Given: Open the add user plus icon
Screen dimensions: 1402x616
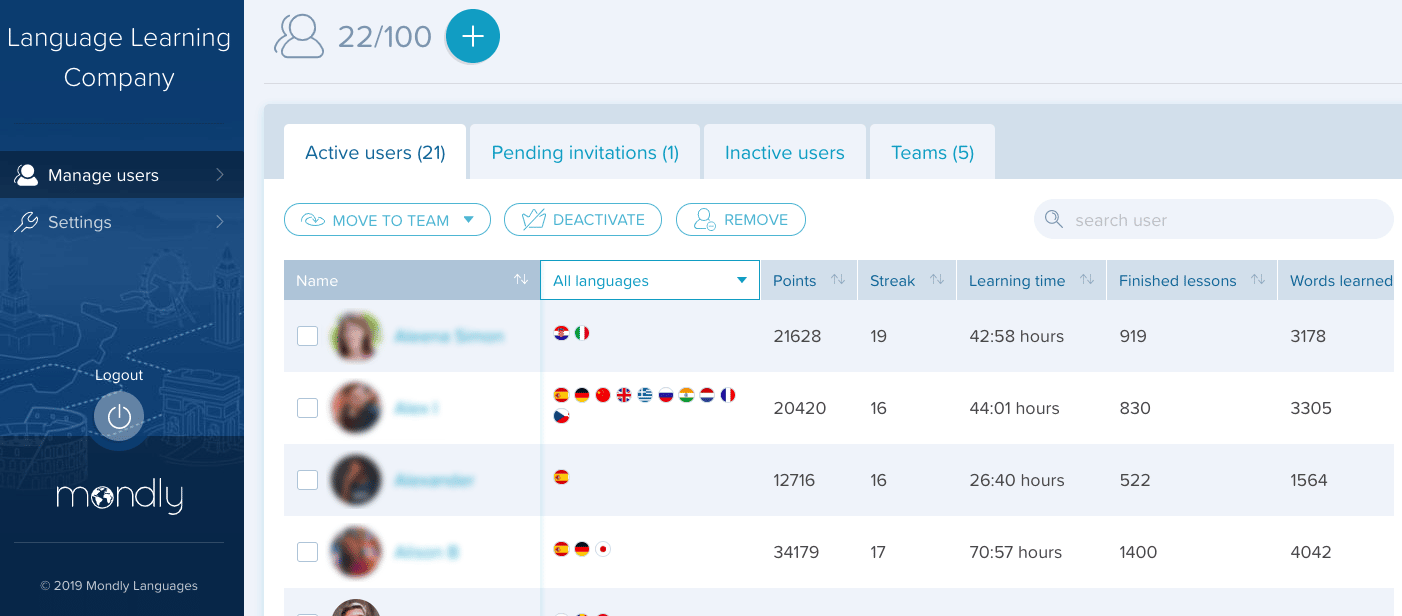Looking at the screenshot, I should coord(472,36).
